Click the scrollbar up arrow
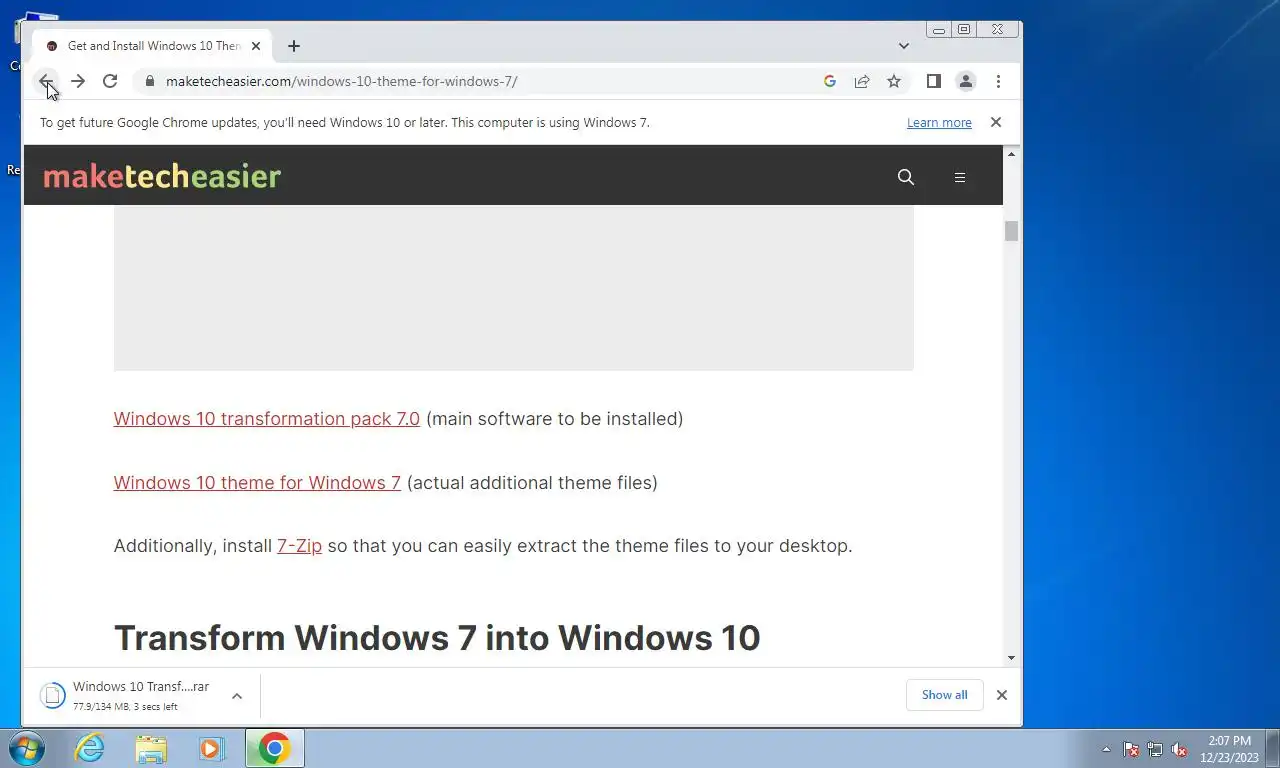 (x=1012, y=154)
